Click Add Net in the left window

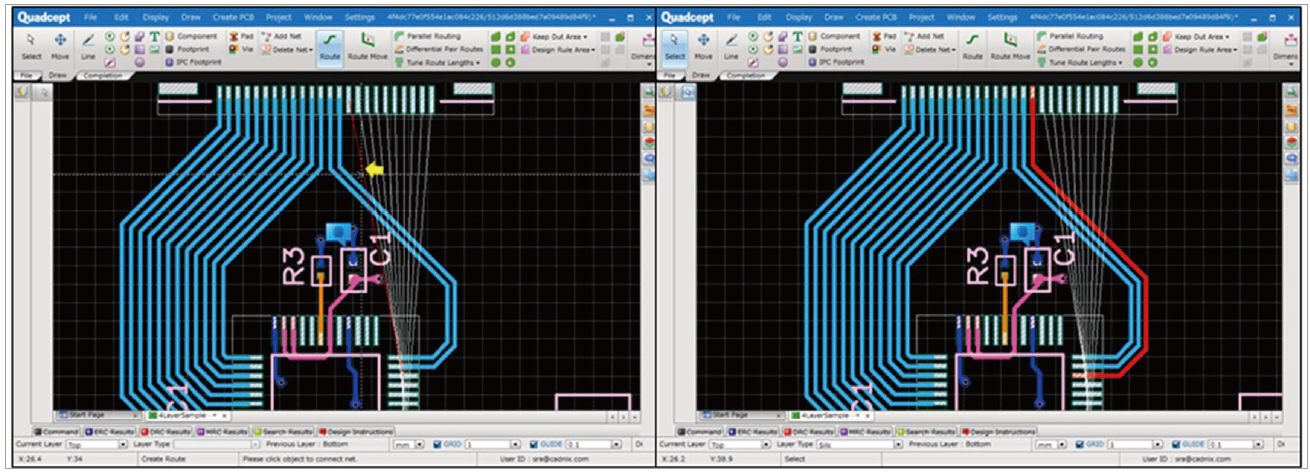point(282,36)
